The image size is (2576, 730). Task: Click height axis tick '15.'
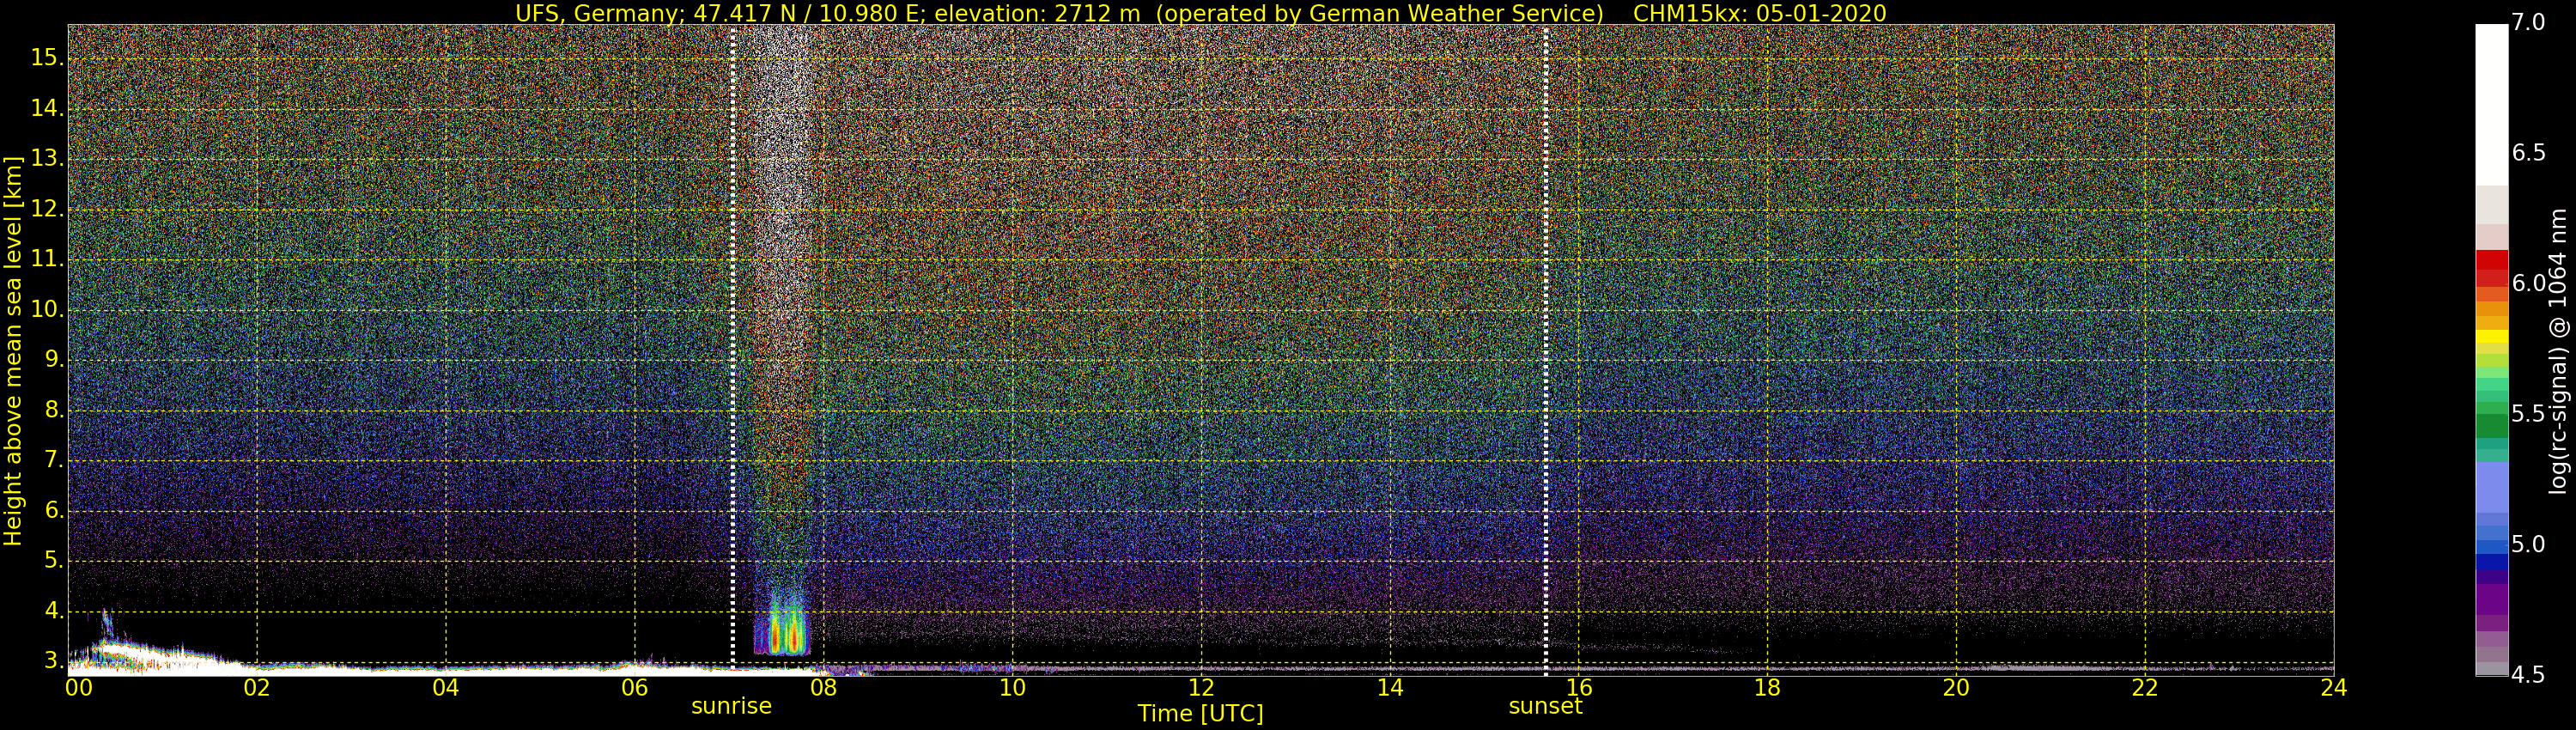(47, 58)
